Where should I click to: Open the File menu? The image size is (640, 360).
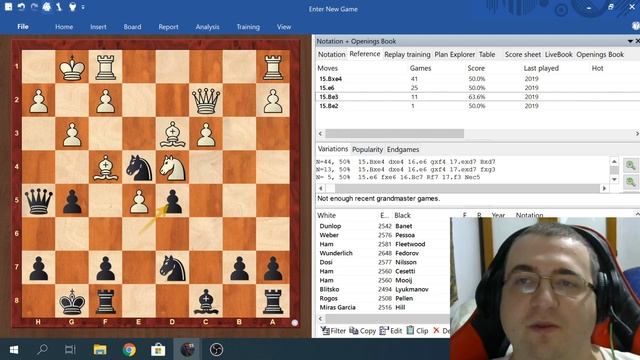[x=23, y=27]
